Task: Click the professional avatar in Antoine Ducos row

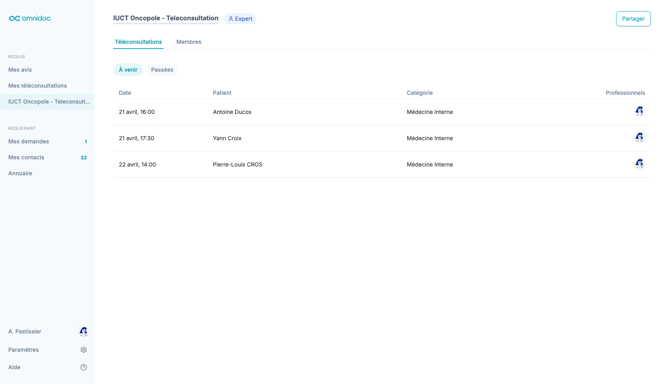Action: (x=639, y=111)
